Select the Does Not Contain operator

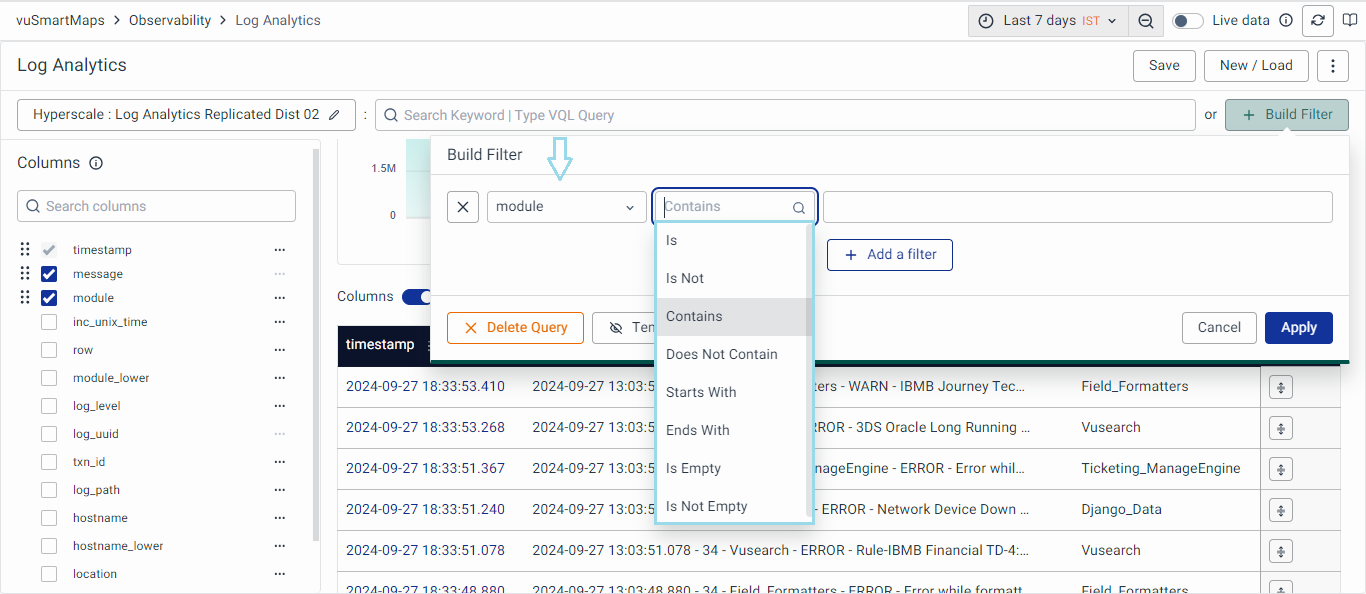tap(722, 354)
